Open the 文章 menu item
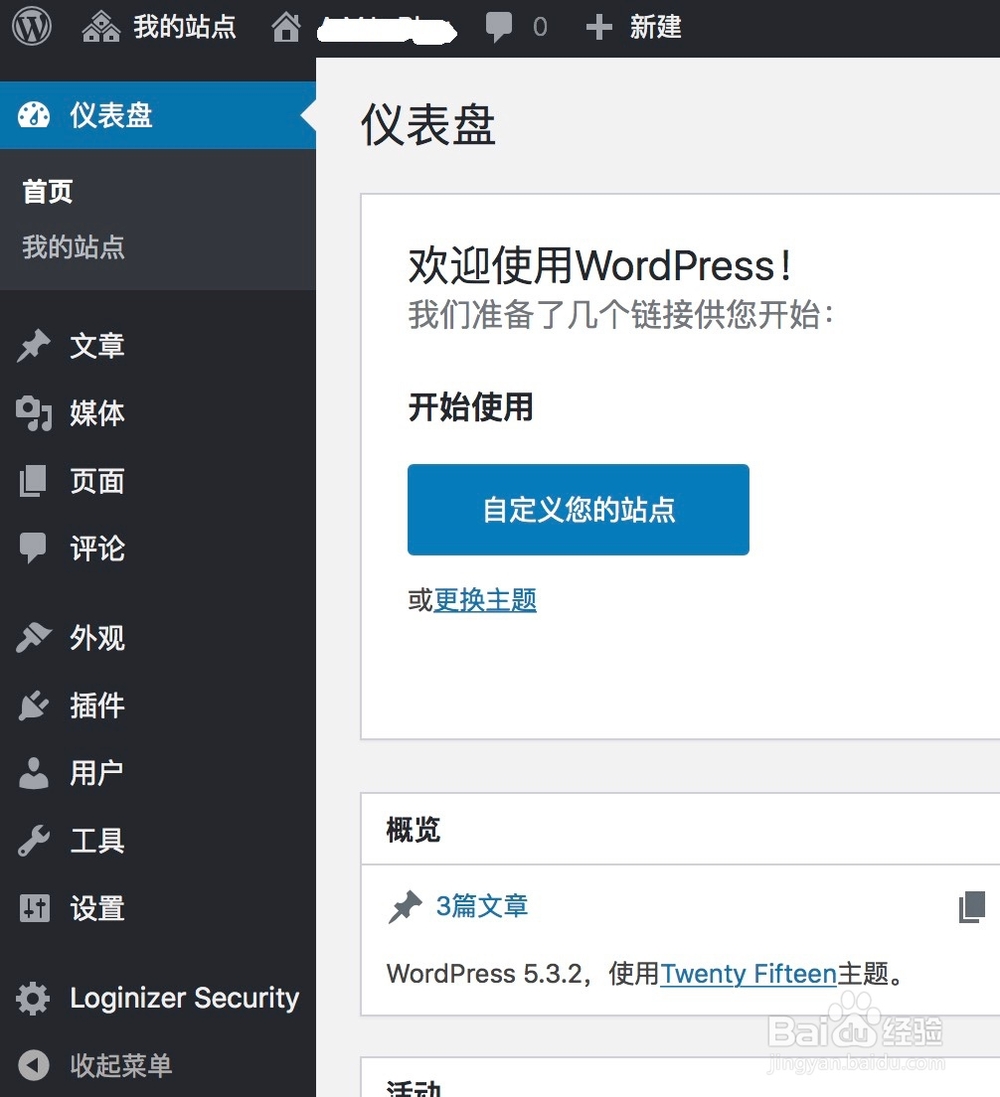 coord(158,346)
